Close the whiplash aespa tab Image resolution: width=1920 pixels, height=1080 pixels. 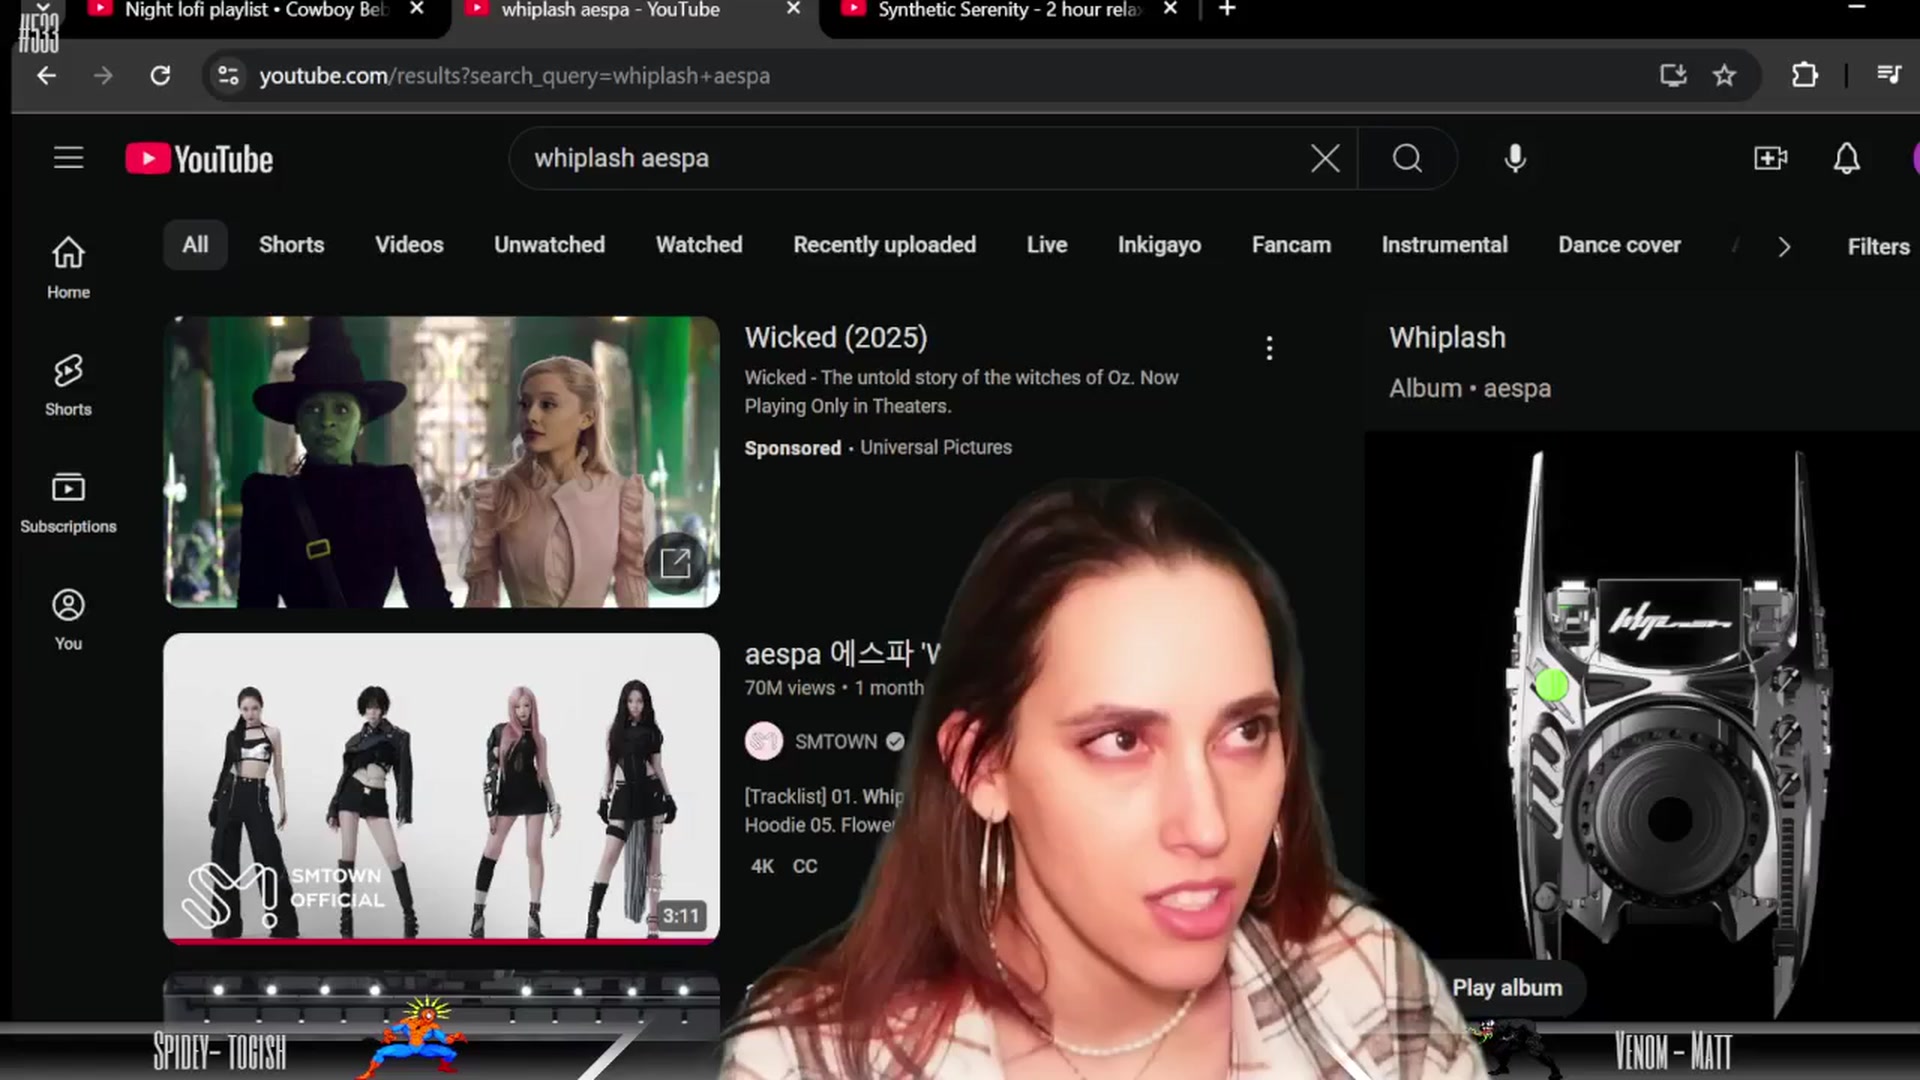[793, 9]
